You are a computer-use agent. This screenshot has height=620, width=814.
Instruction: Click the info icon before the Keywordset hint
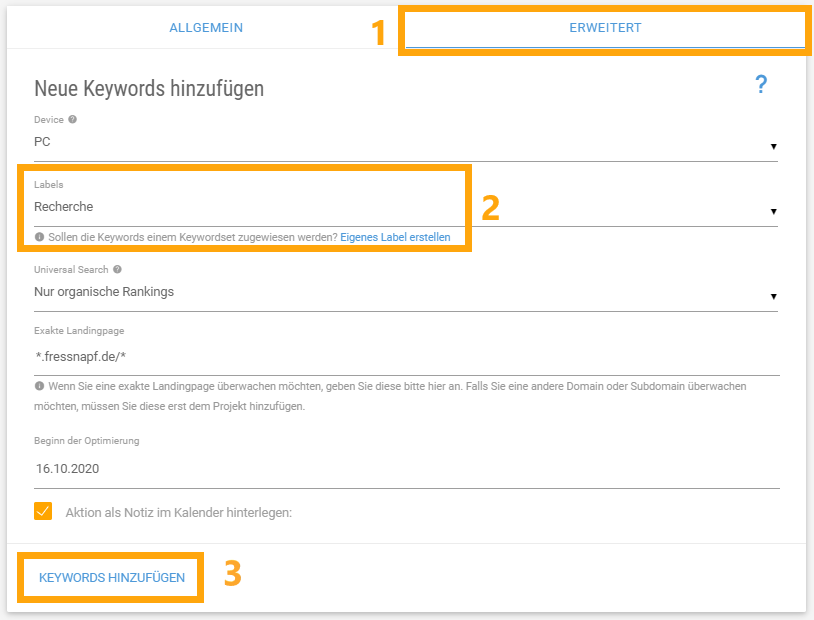(x=39, y=237)
